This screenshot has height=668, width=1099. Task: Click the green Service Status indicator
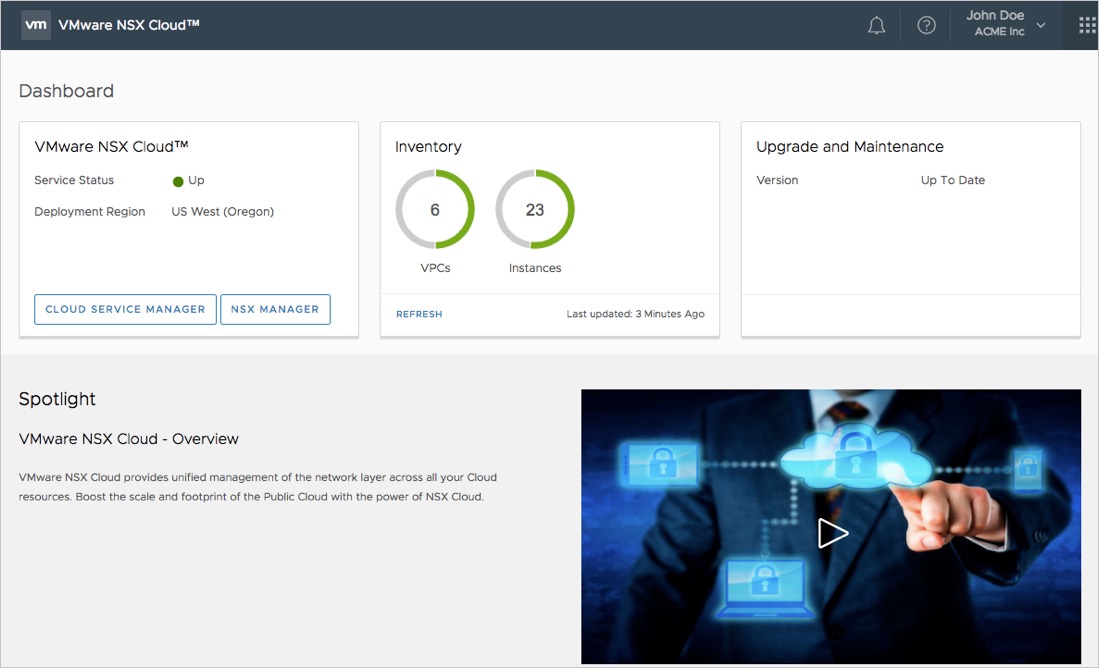click(176, 180)
